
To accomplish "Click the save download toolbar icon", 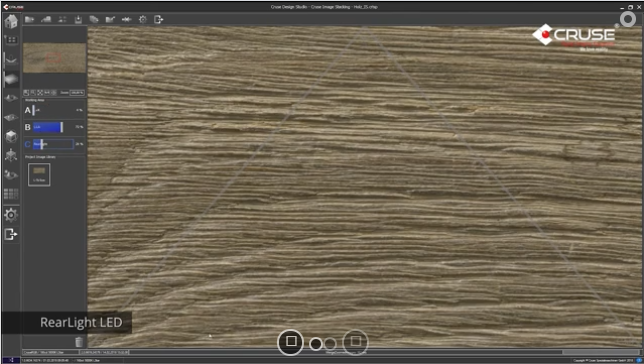I will 78,19.
